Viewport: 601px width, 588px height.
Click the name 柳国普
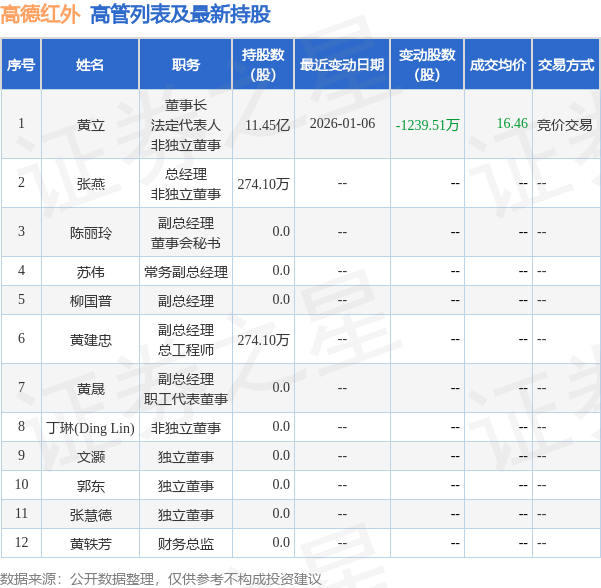point(91,301)
